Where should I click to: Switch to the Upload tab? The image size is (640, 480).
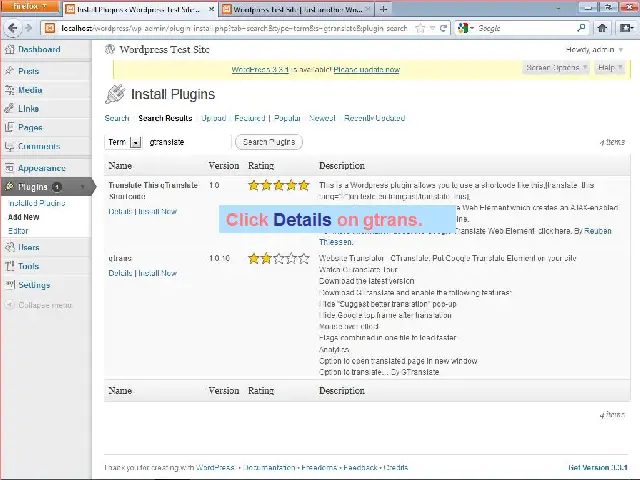(214, 118)
